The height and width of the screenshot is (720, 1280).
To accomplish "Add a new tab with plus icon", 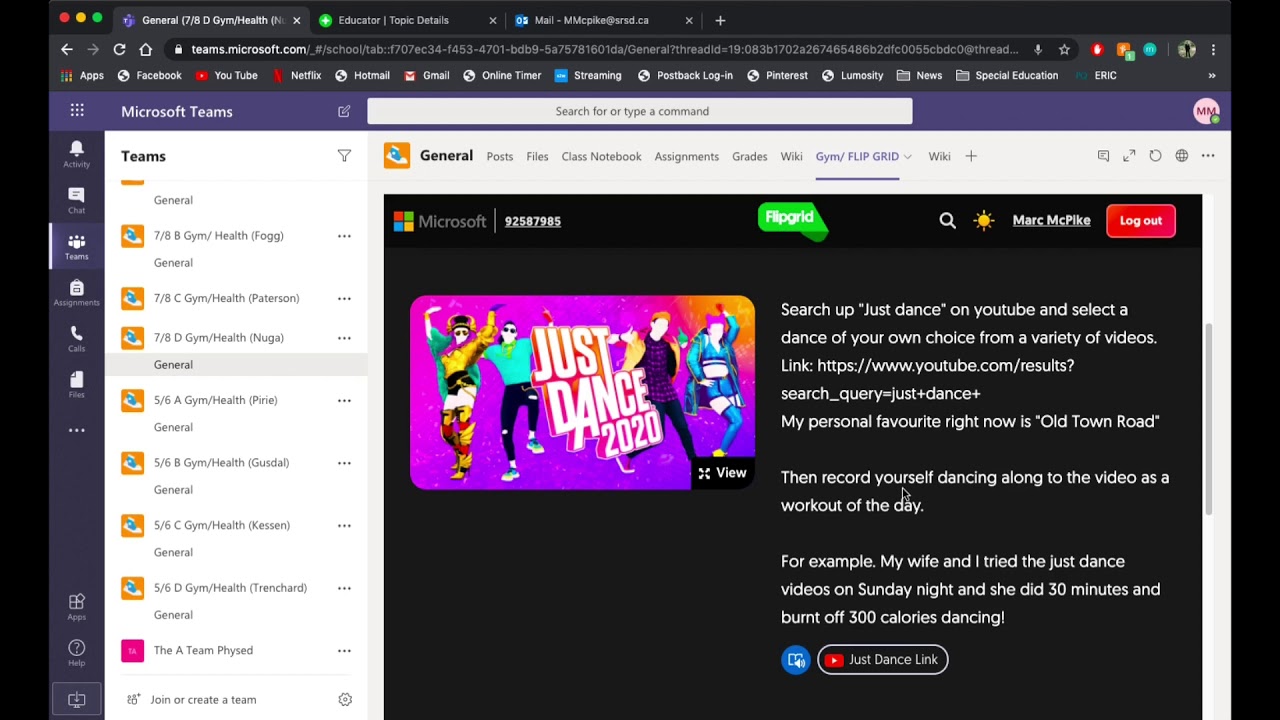I will [x=970, y=156].
